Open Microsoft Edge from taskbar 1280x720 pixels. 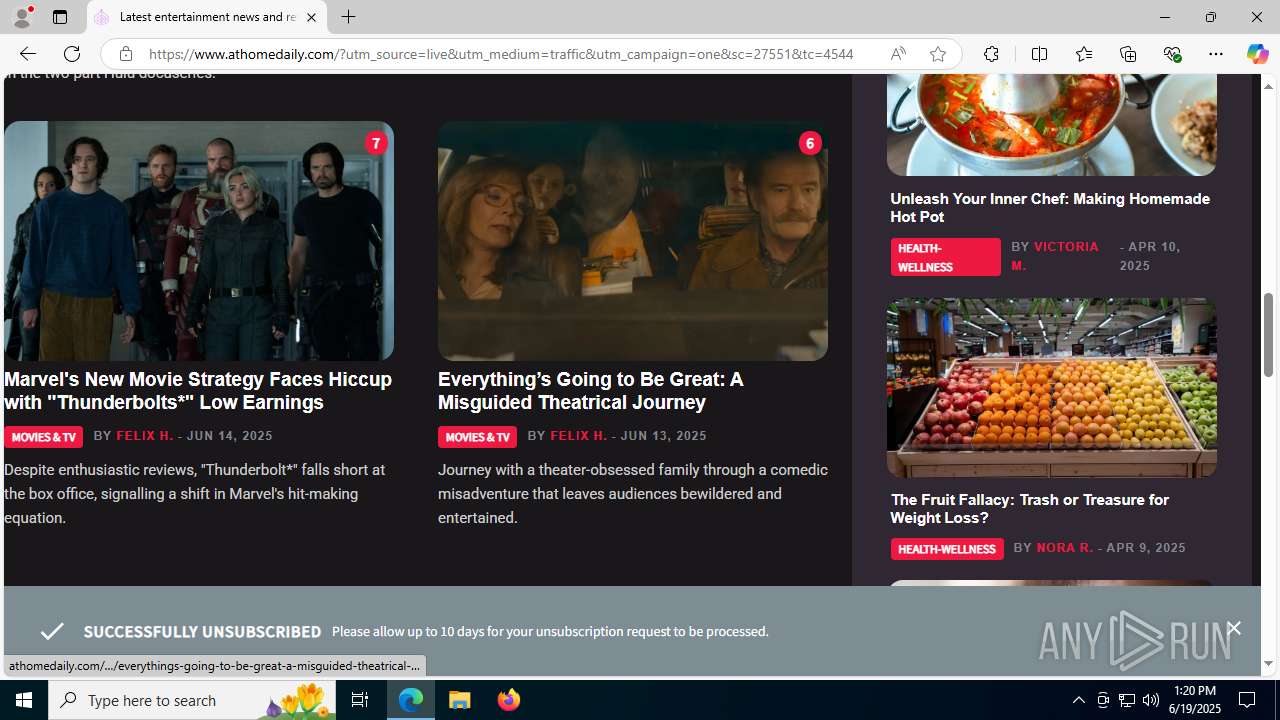pyautogui.click(x=411, y=700)
